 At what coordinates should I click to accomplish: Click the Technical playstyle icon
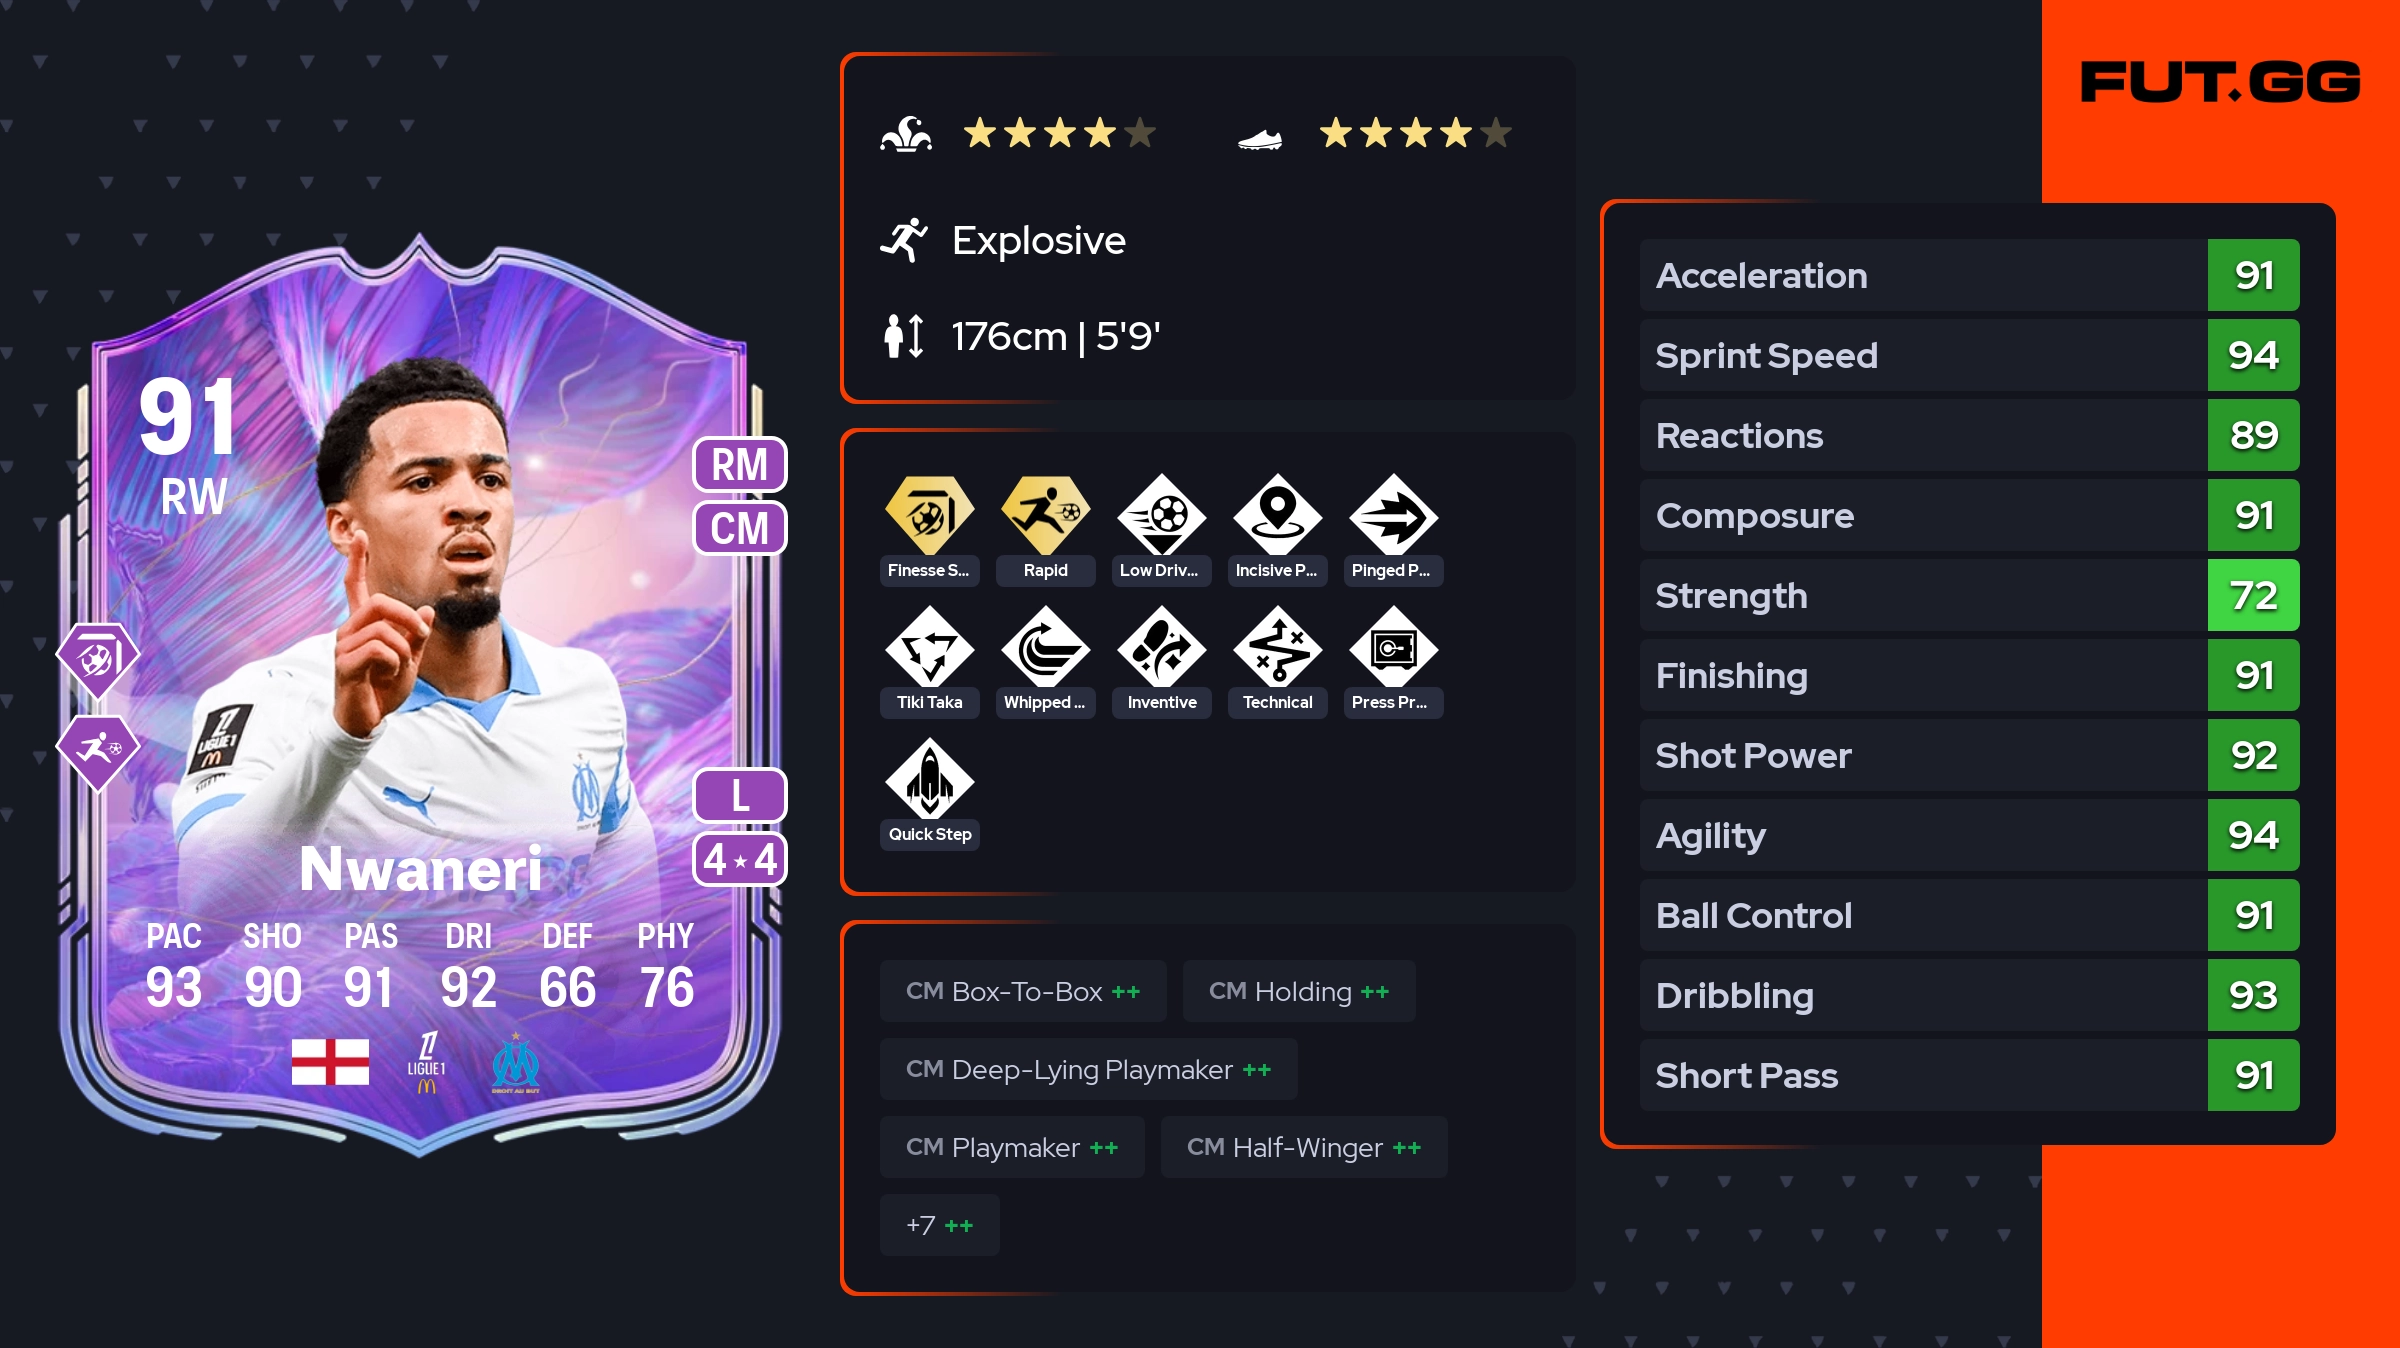click(1277, 647)
